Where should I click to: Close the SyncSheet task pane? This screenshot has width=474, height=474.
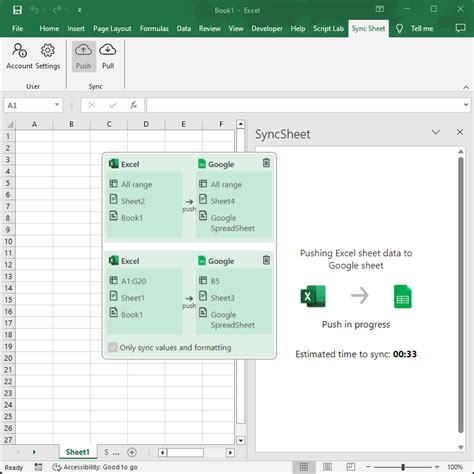pos(460,132)
